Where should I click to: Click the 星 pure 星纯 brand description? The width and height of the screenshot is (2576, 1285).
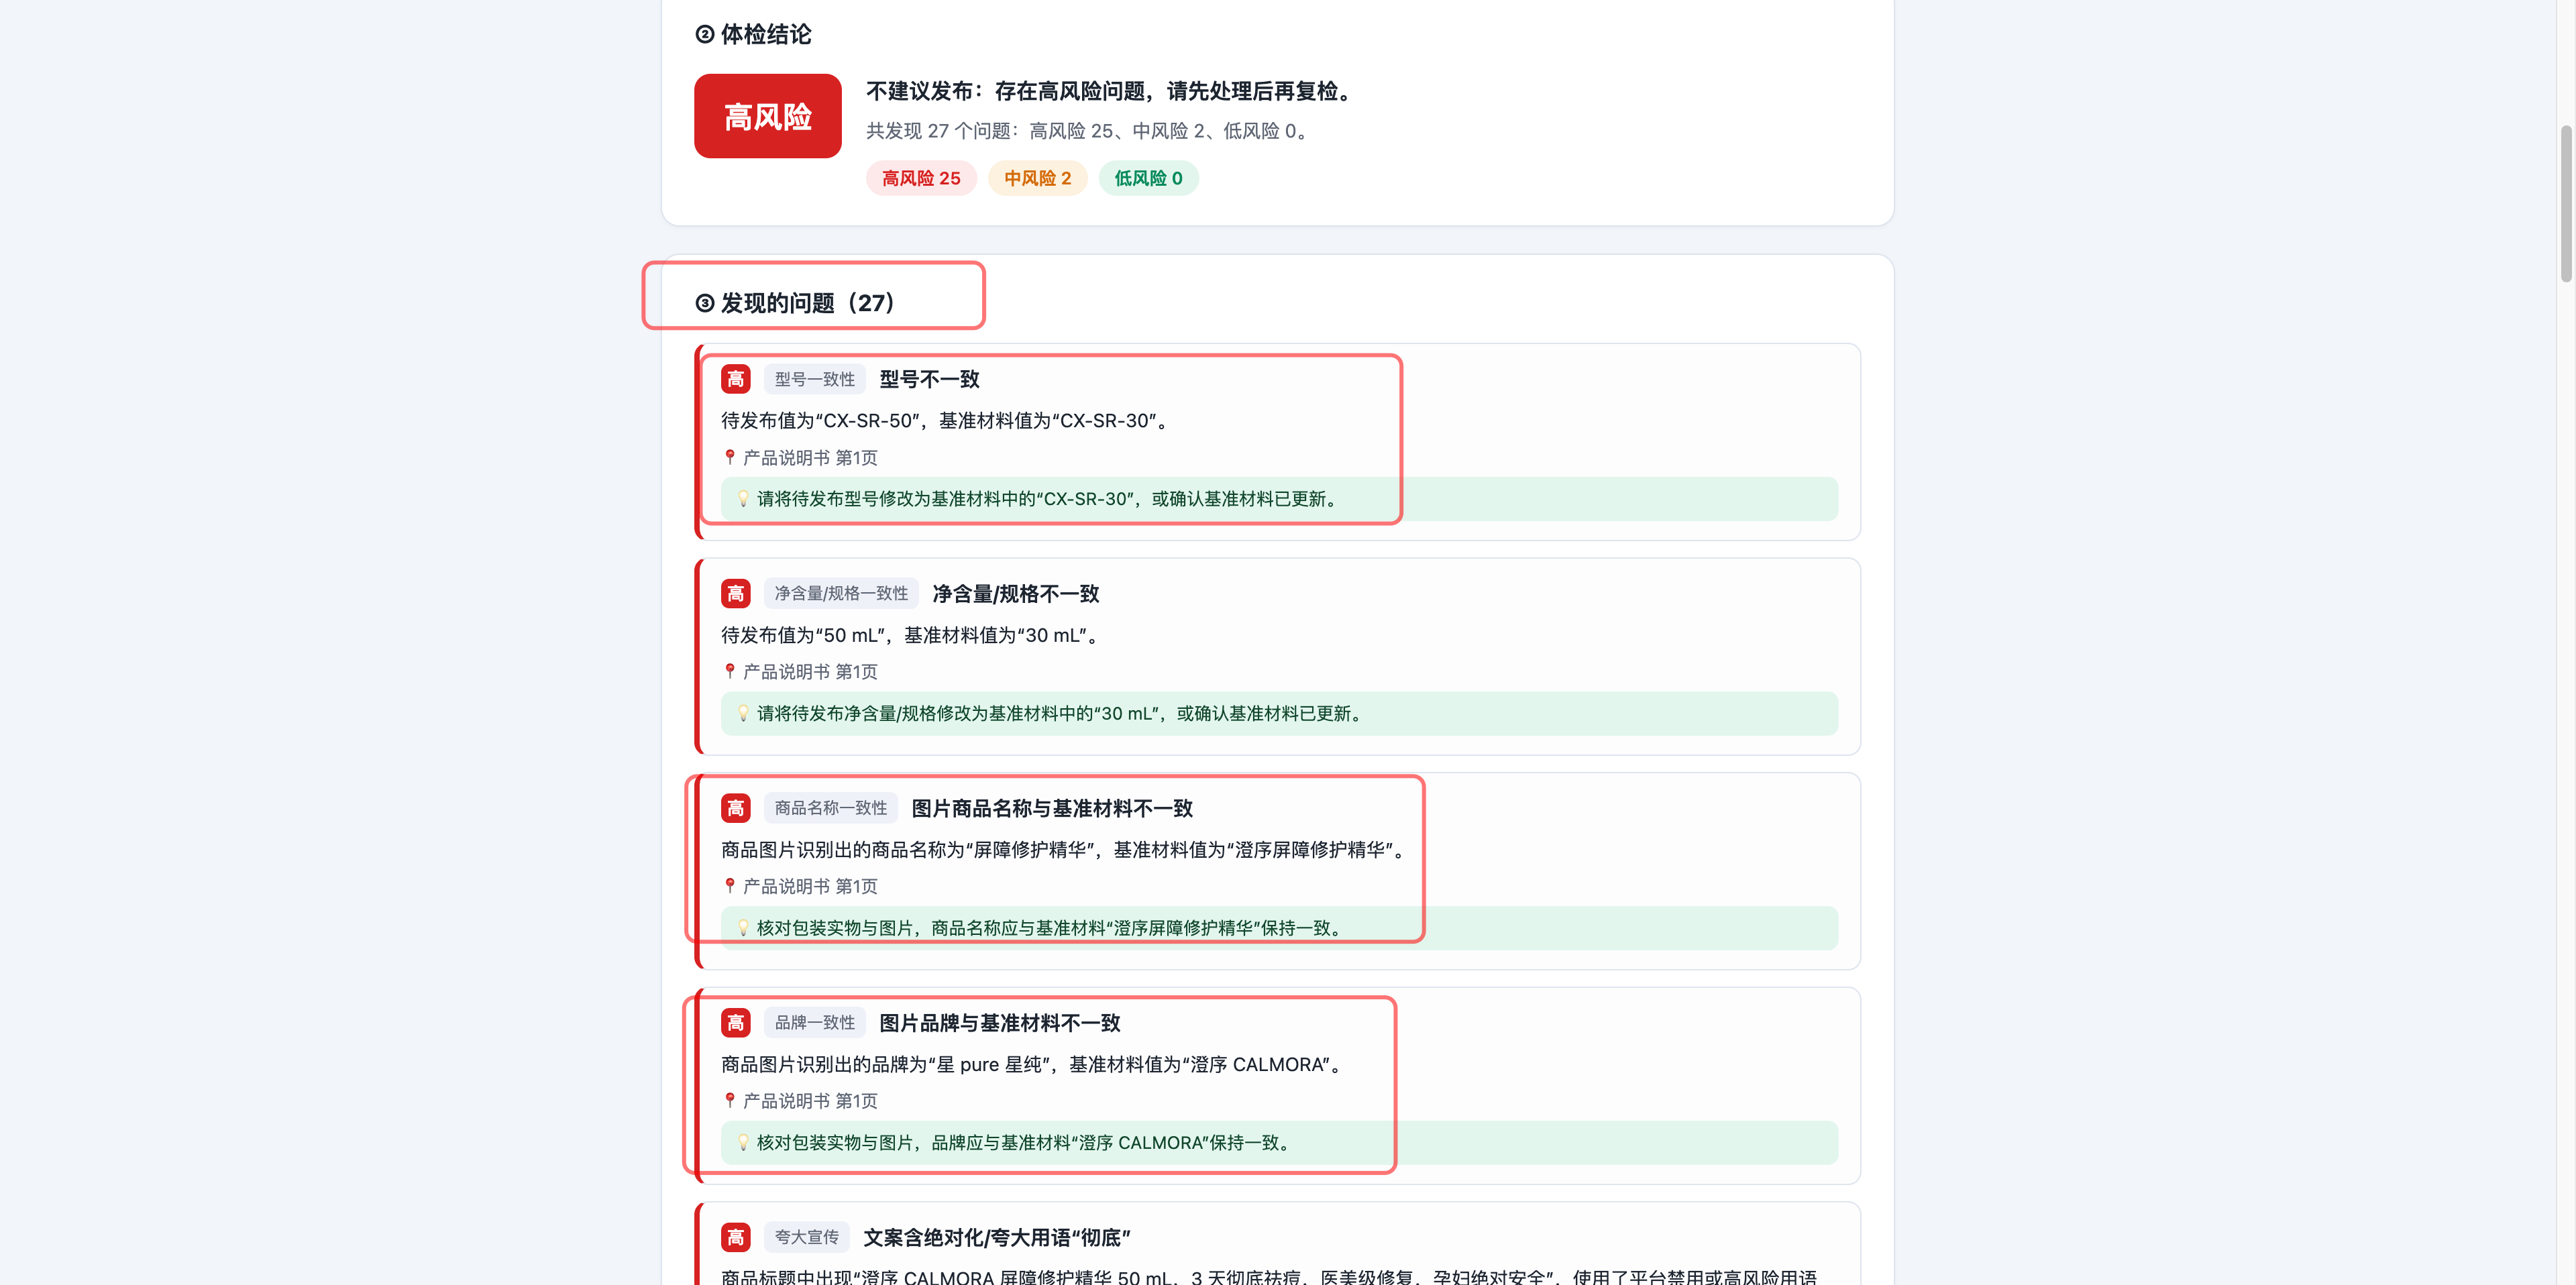pos(1033,1064)
